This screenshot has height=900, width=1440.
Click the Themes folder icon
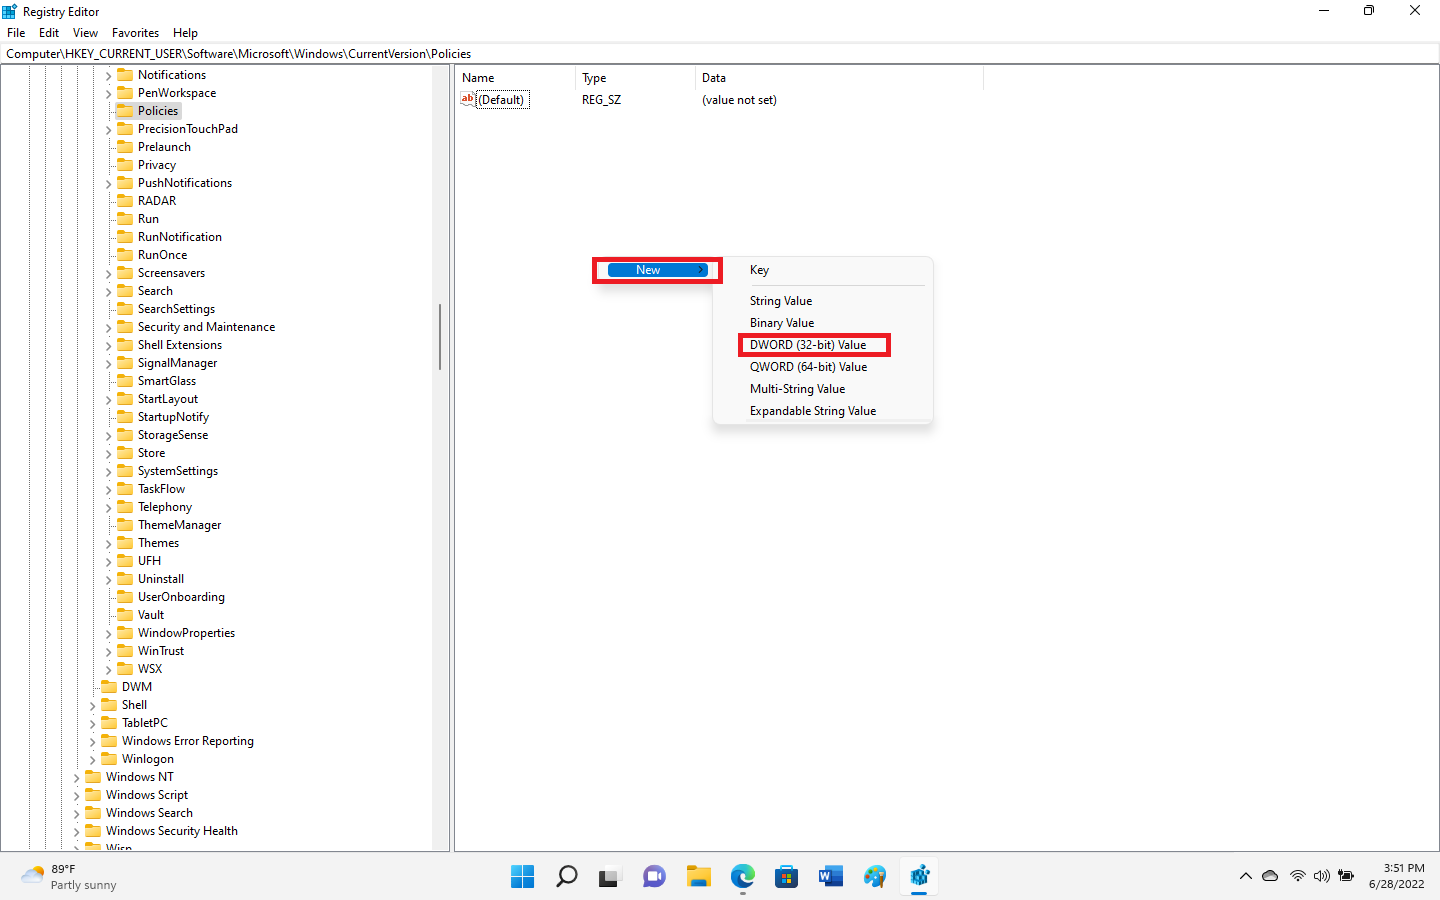tap(125, 543)
